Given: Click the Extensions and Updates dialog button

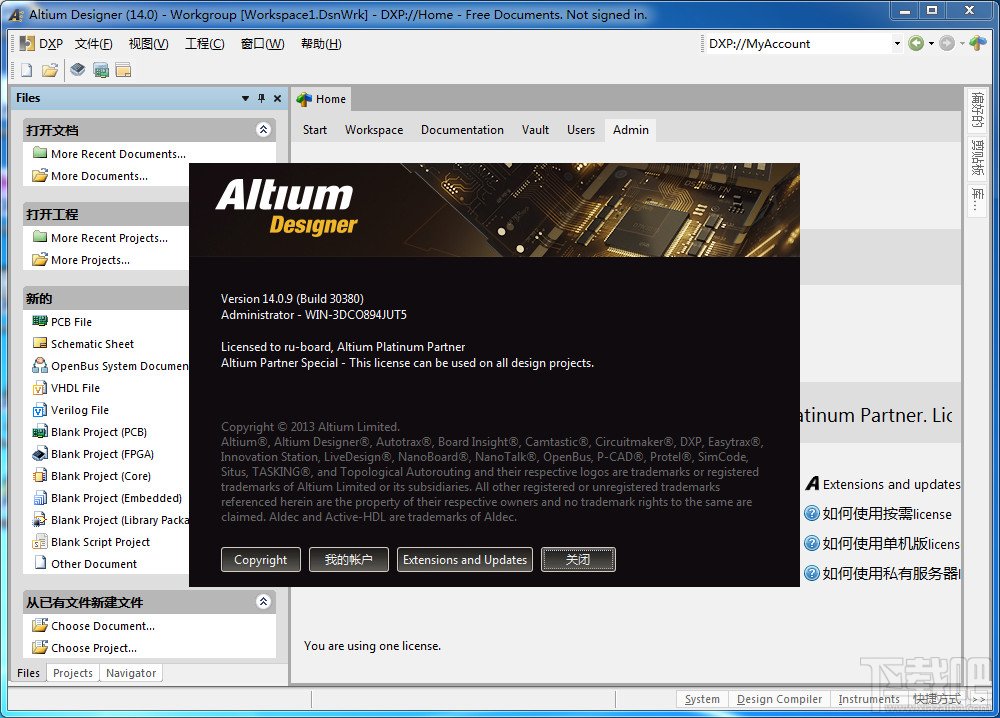Looking at the screenshot, I should click(x=464, y=560).
